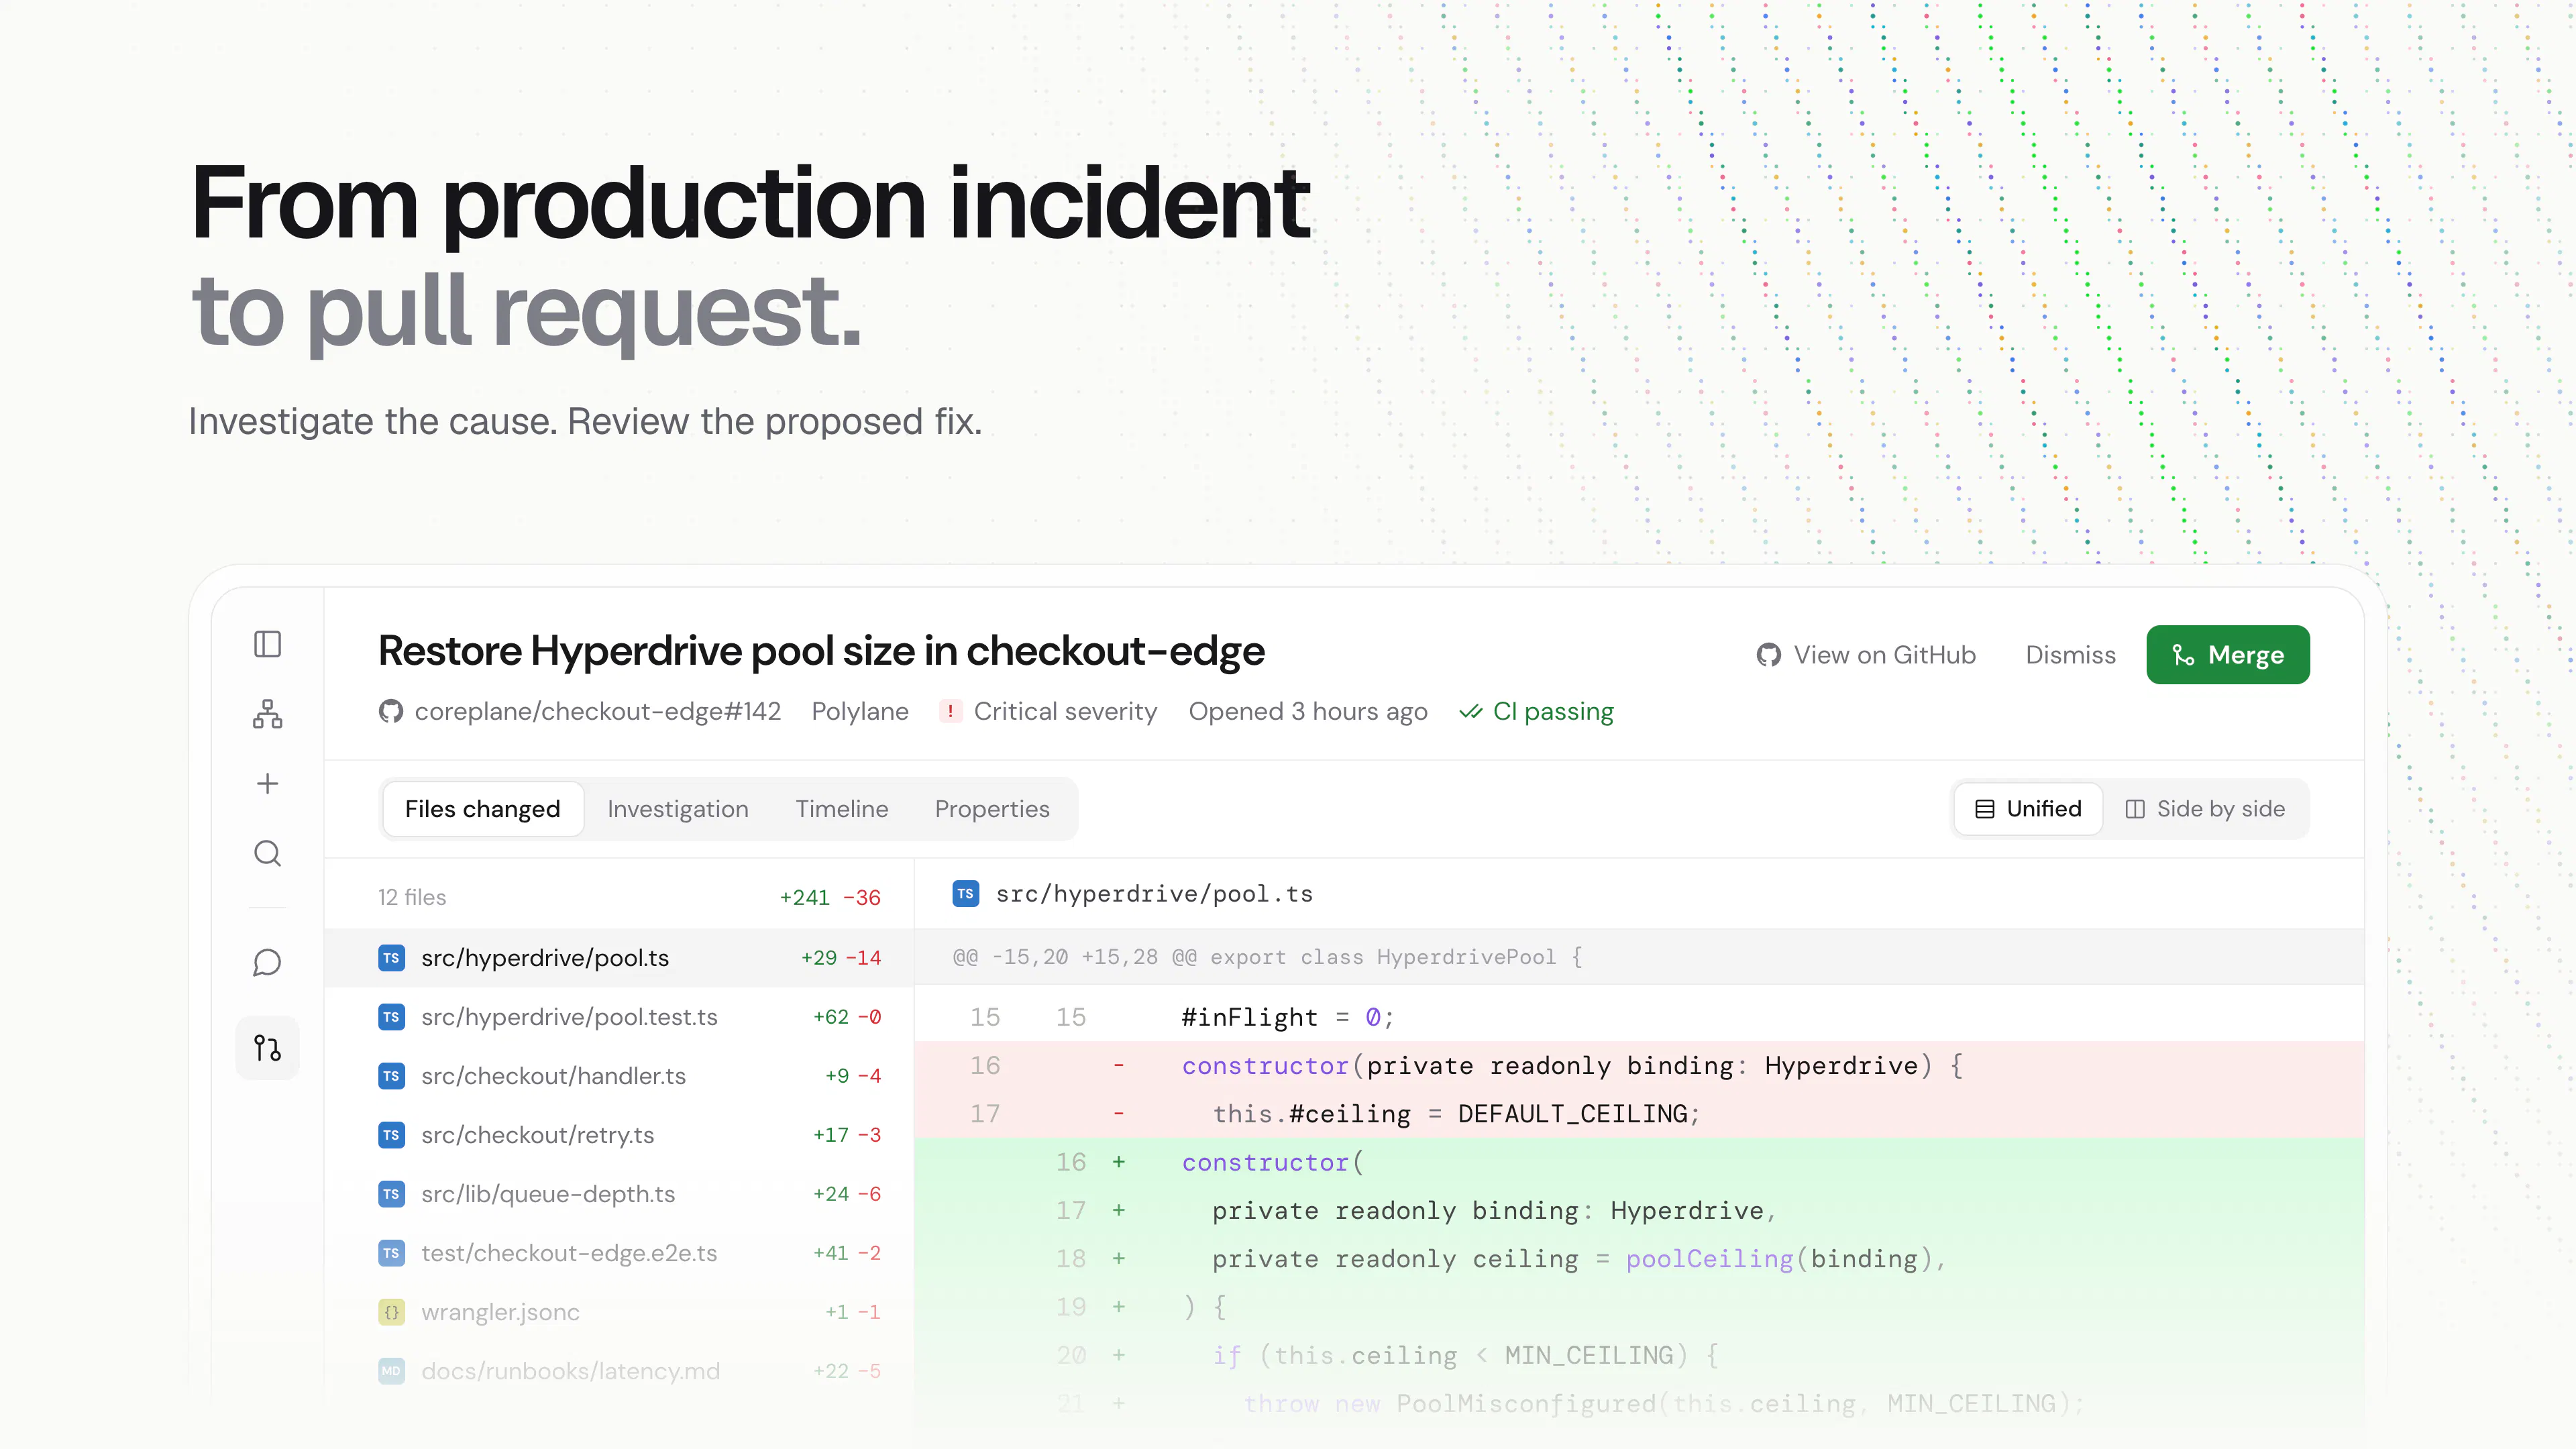Select test/checkout-edge.e2e.ts file
The height and width of the screenshot is (1449, 2576).
(619, 1253)
